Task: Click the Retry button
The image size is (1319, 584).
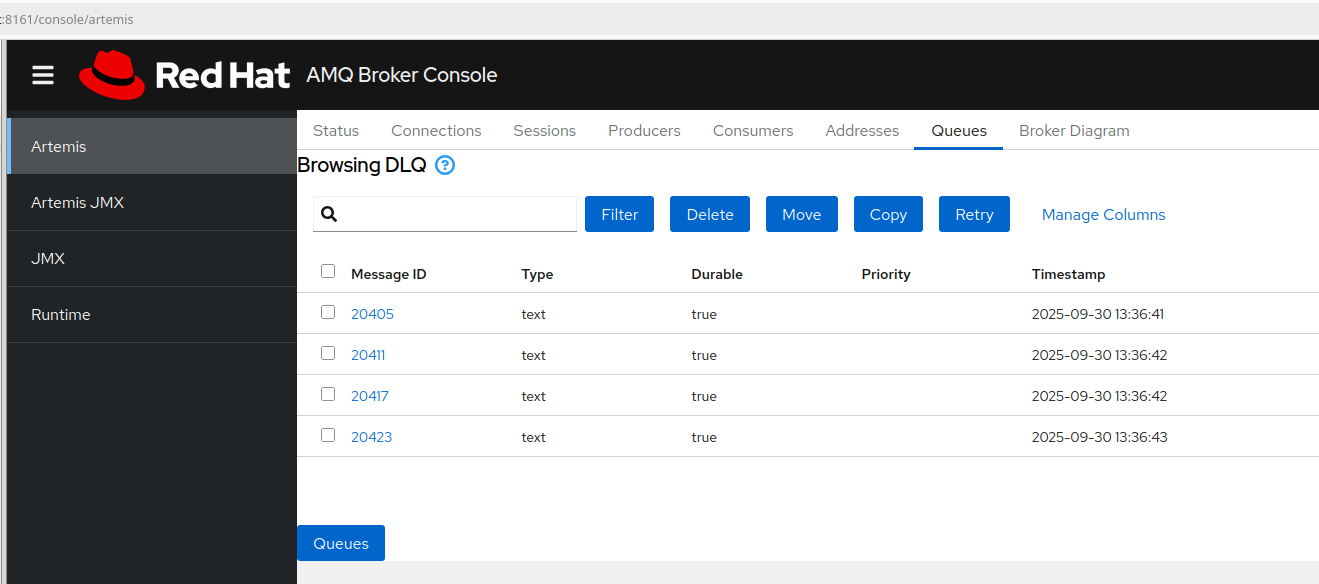Action: tap(974, 214)
